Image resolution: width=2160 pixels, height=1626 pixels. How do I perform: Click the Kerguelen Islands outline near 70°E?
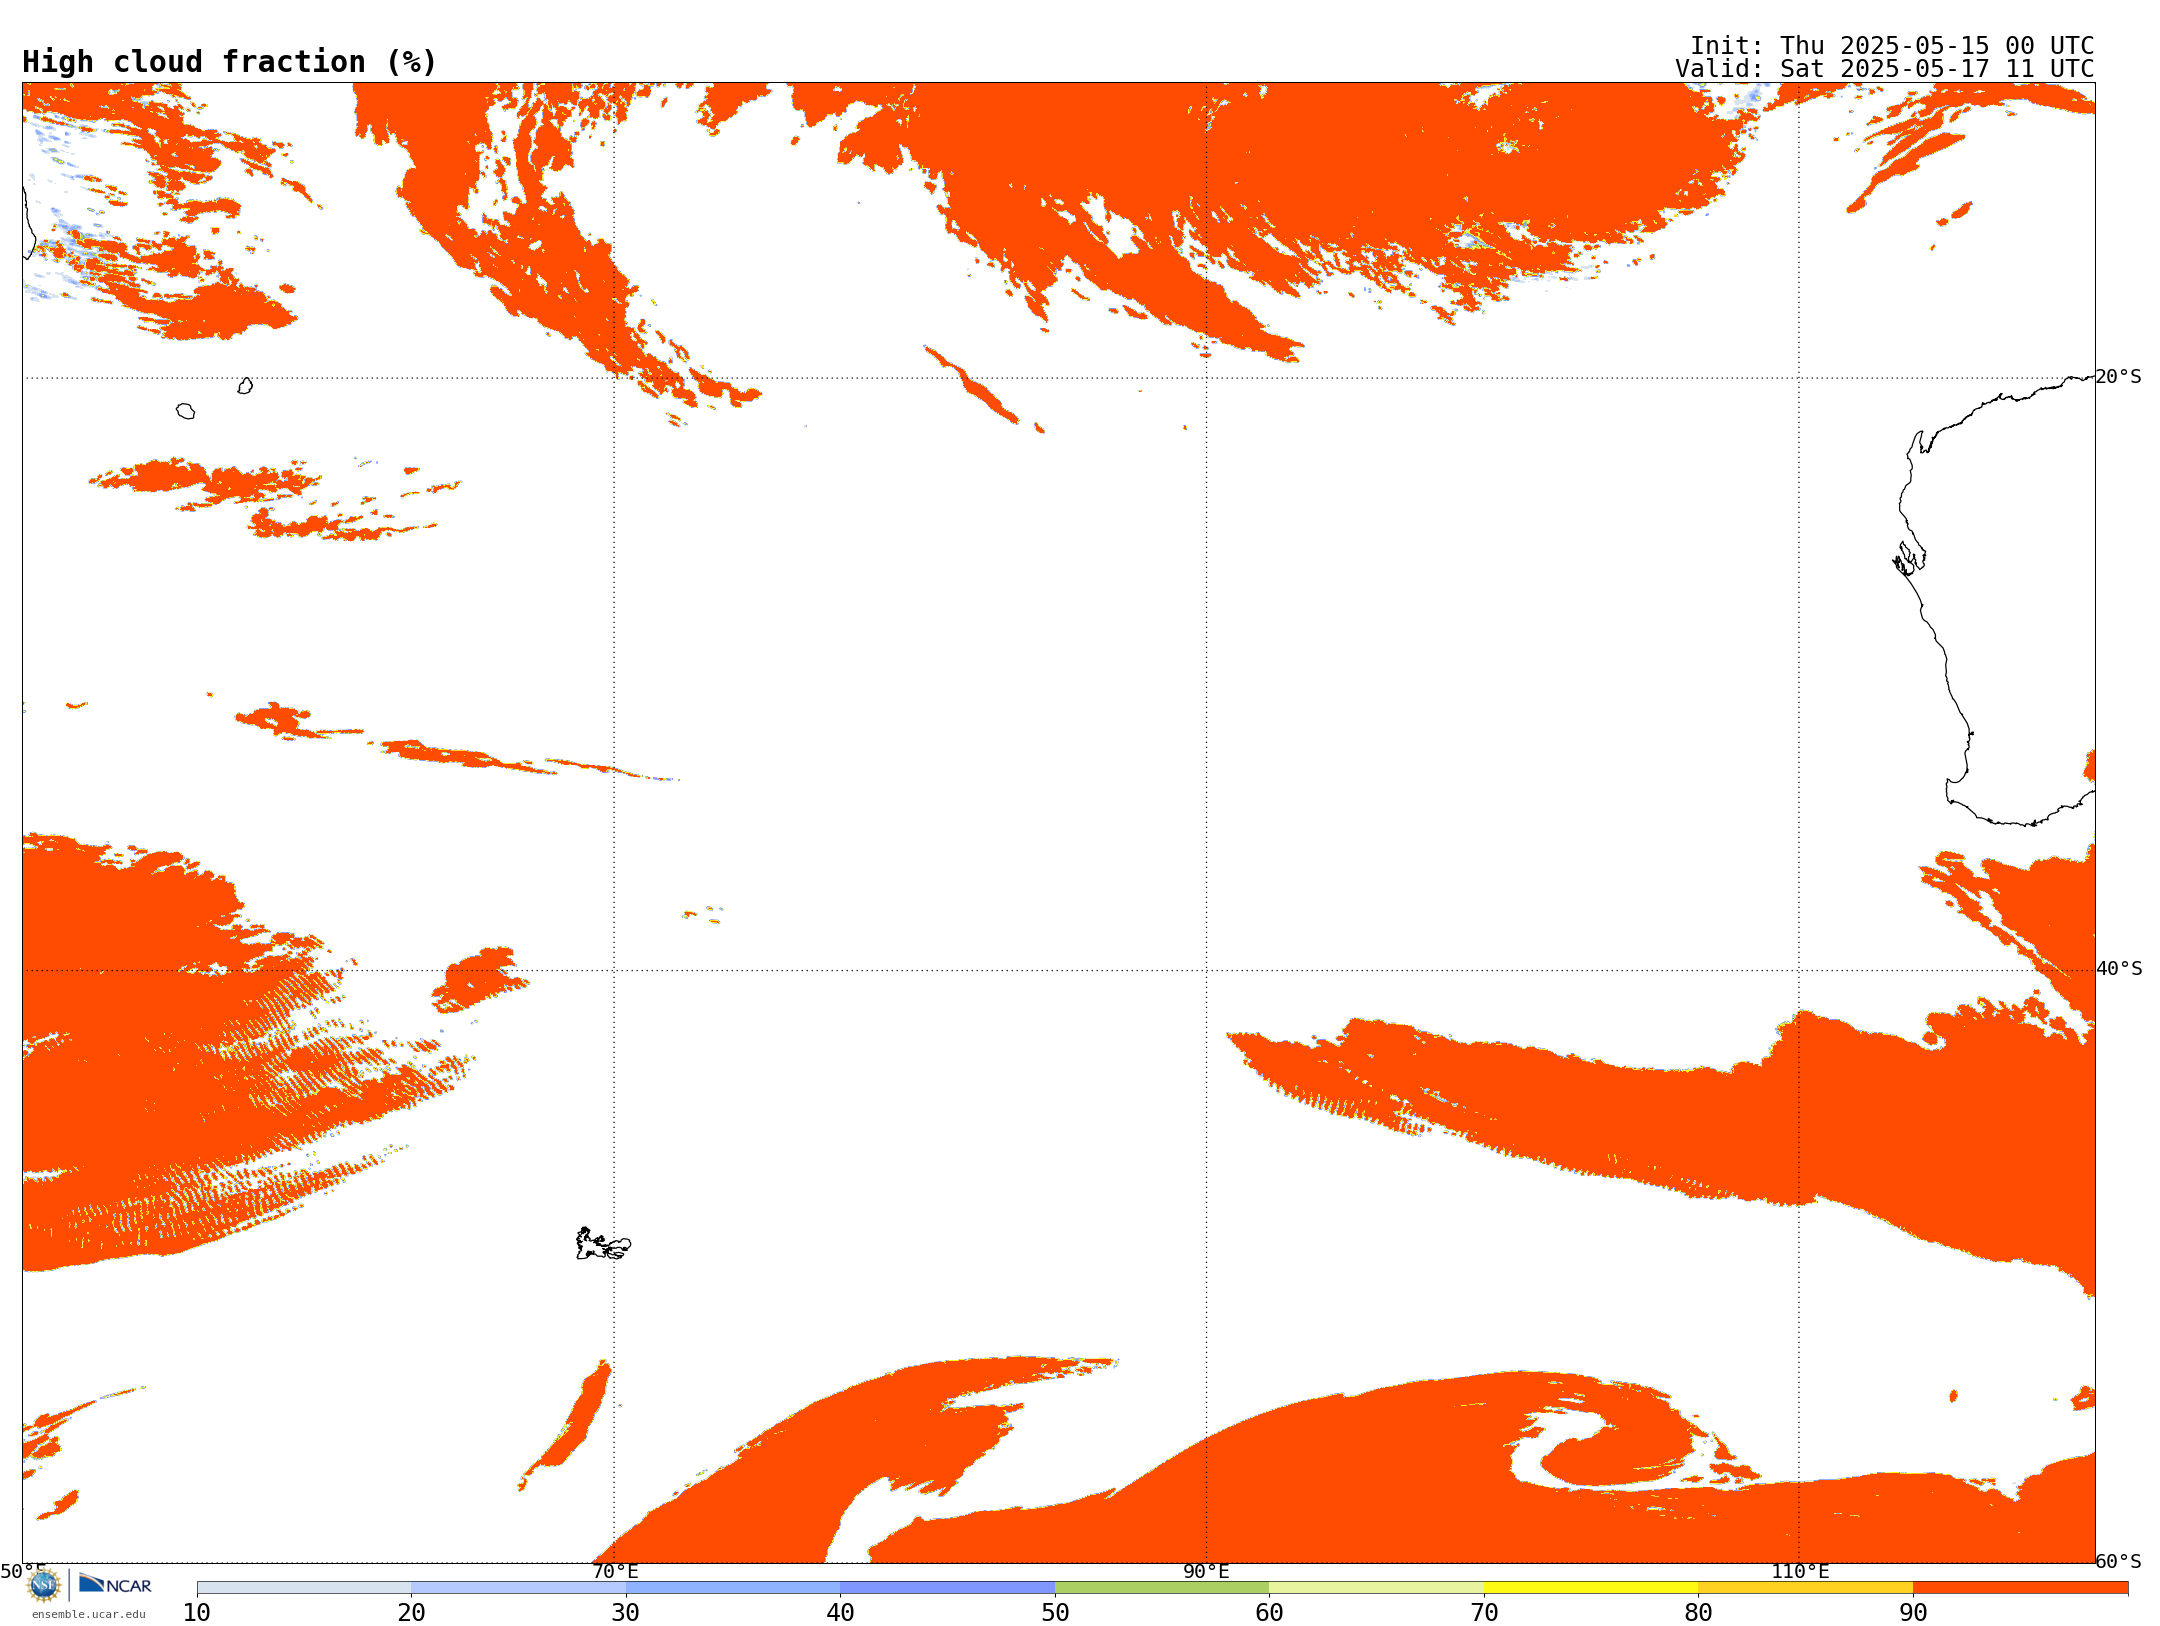[603, 1244]
